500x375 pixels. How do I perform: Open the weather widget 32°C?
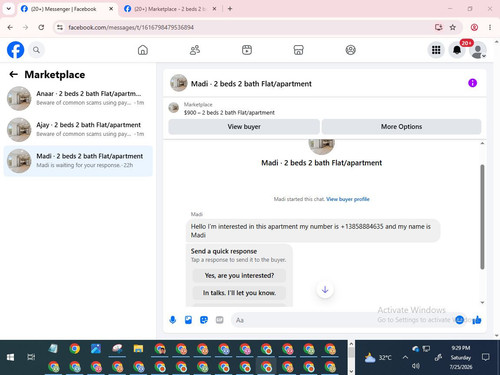point(378,358)
